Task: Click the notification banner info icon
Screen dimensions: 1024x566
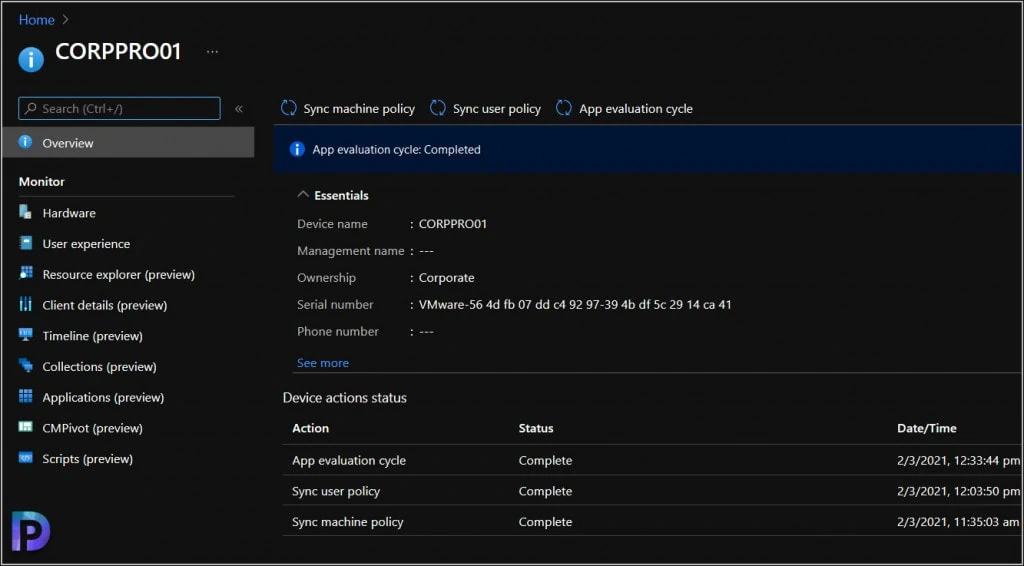Action: (297, 149)
